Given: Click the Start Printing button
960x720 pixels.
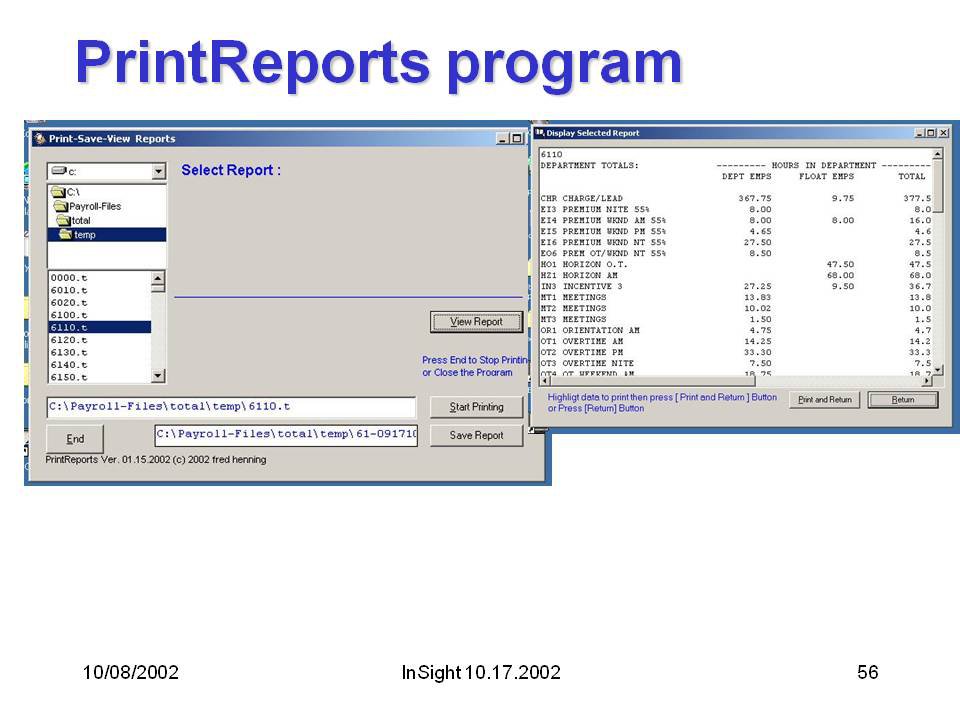Looking at the screenshot, I should pos(476,407).
